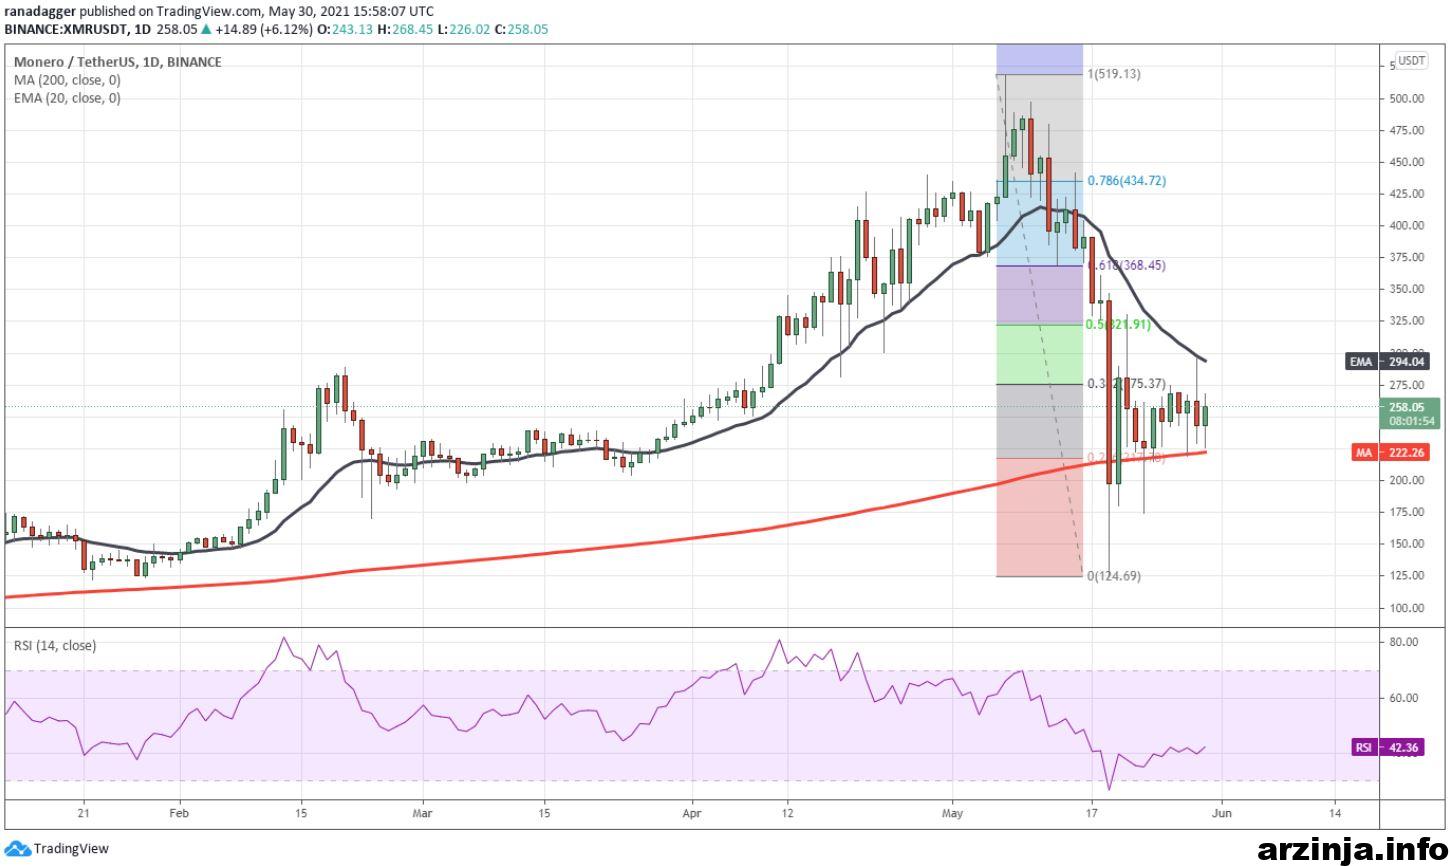This screenshot has width=1450, height=866.
Task: Click the 60.00 RSI axis label
Action: (1403, 698)
